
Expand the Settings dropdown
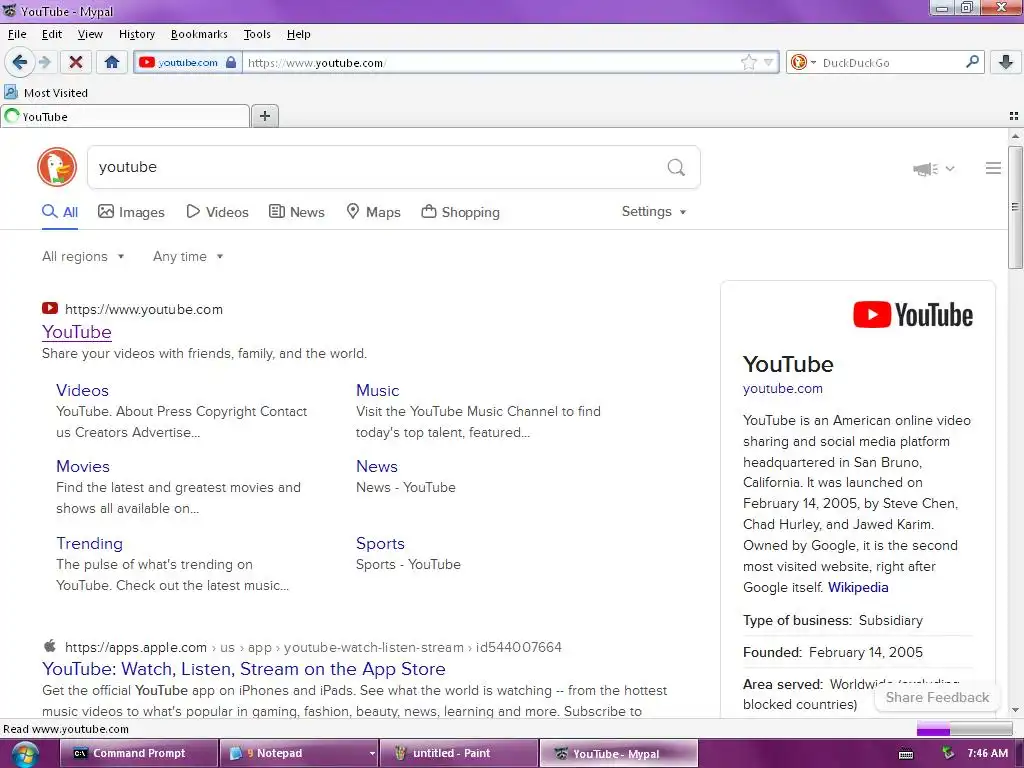(x=654, y=212)
